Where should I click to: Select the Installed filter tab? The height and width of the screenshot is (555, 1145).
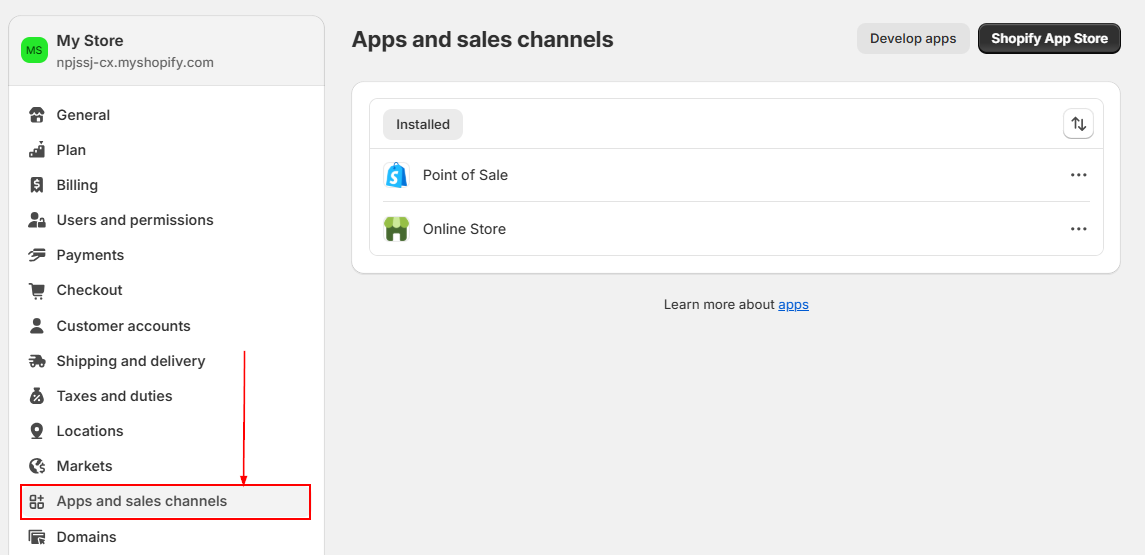[423, 124]
